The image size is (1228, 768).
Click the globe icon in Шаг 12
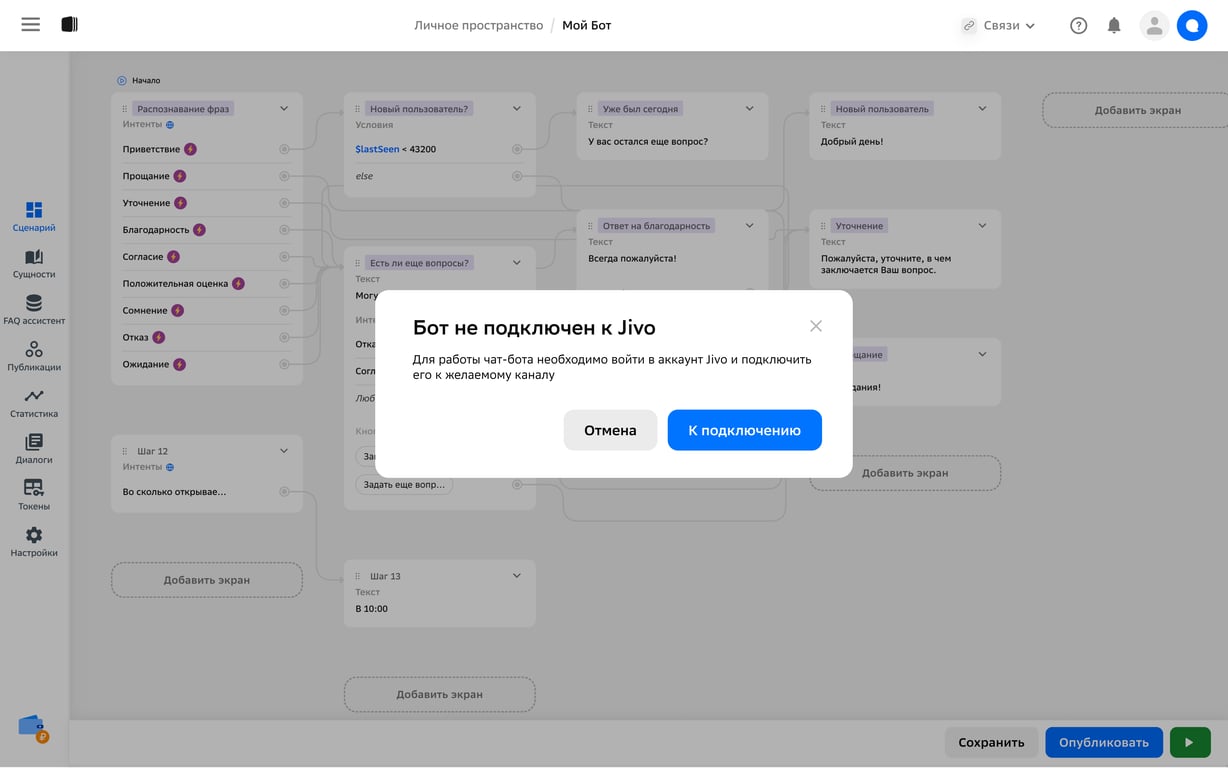(x=170, y=467)
